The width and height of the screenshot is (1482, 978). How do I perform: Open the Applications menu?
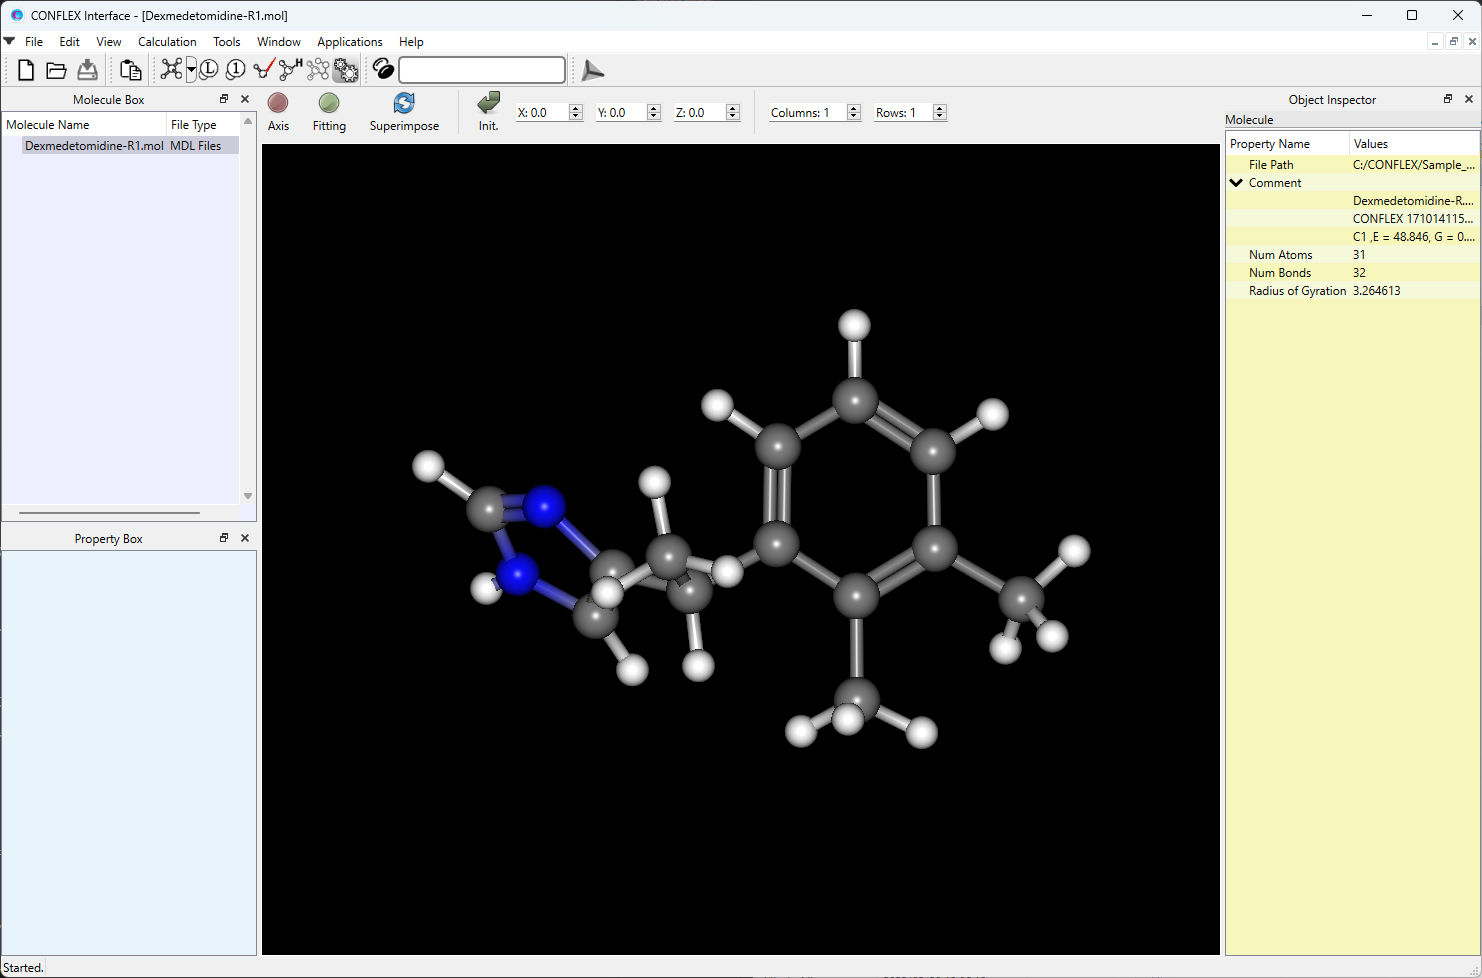tap(349, 42)
